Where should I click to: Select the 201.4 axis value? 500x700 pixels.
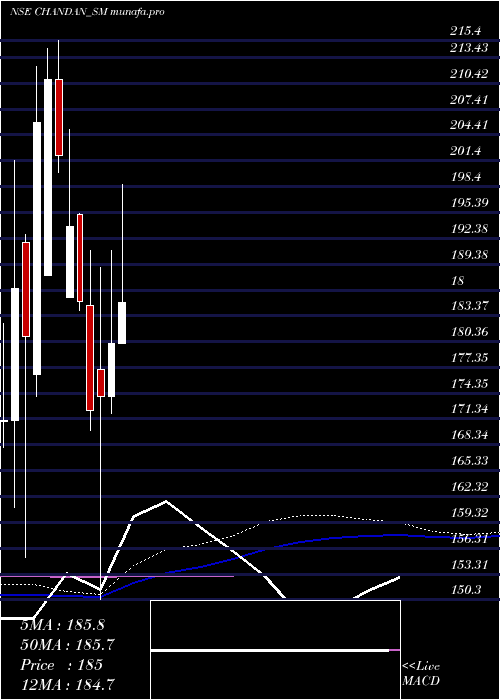coord(466,151)
